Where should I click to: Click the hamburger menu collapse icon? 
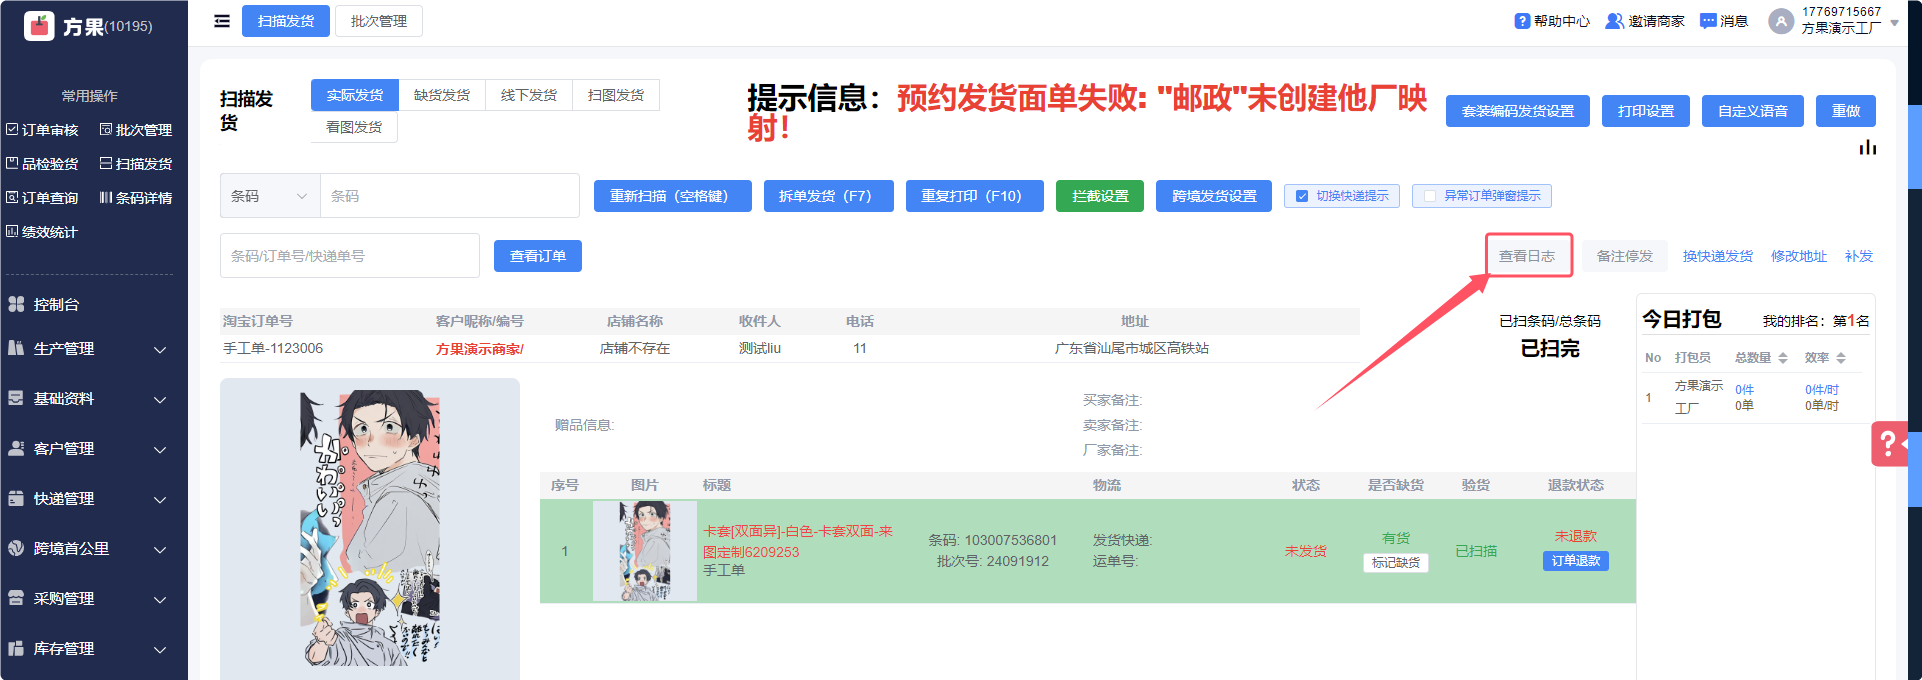tap(222, 21)
